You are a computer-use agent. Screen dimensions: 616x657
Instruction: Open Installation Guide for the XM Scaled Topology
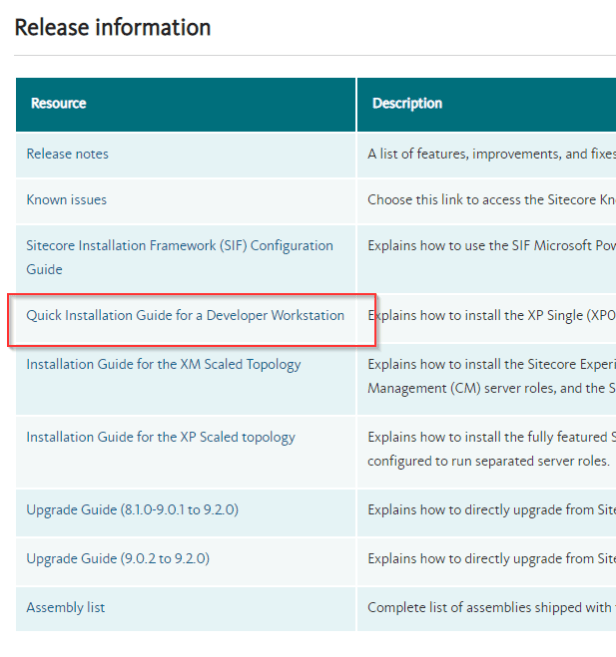163,365
